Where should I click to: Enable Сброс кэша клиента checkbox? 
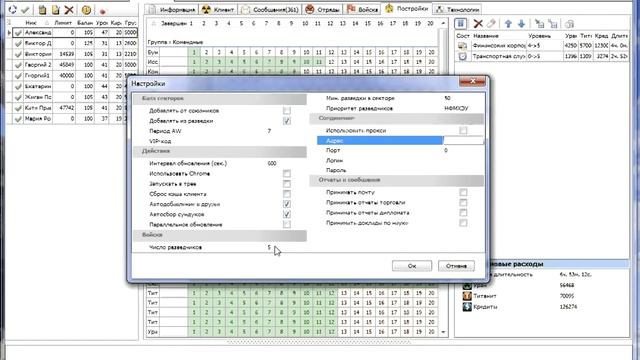(287, 194)
